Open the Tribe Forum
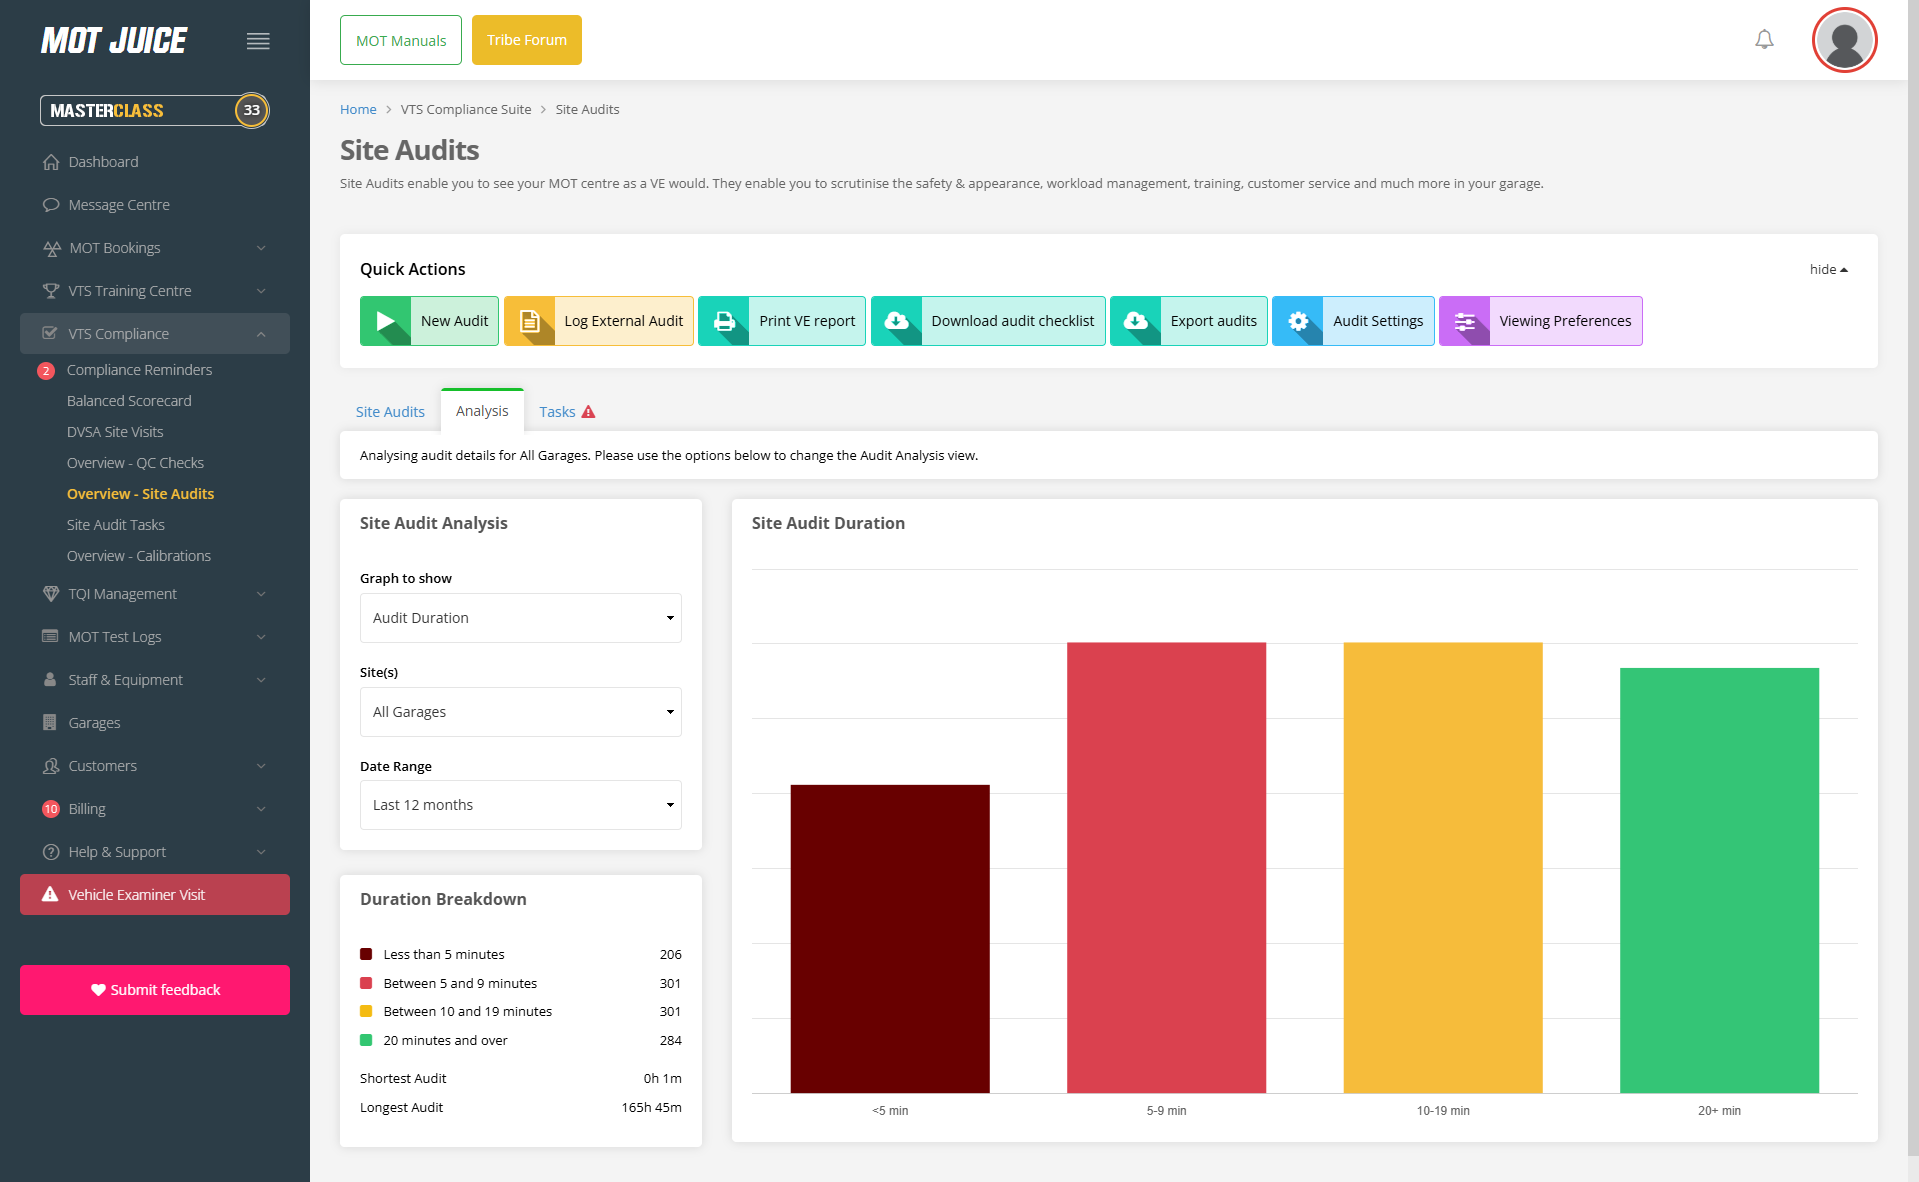Image resolution: width=1919 pixels, height=1182 pixels. click(526, 40)
